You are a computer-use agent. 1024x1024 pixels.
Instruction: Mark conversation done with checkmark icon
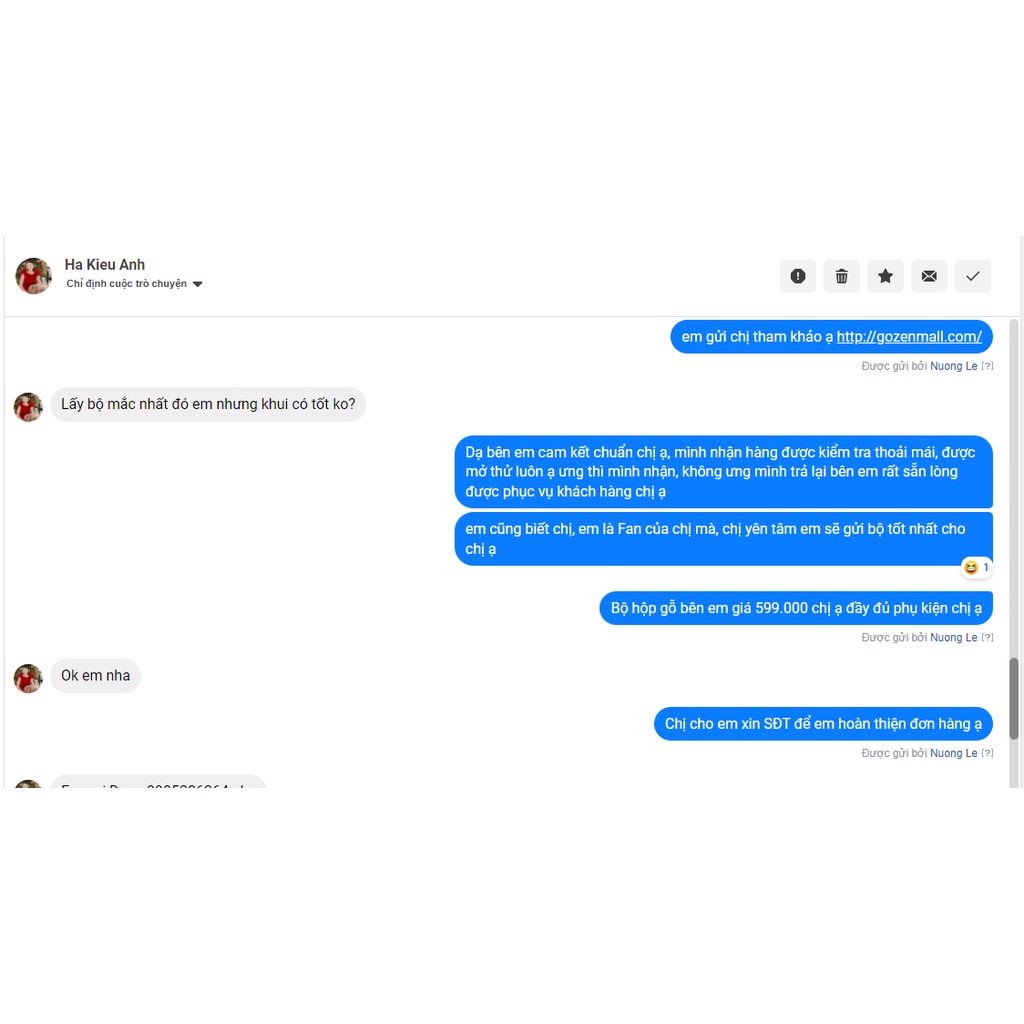[972, 276]
